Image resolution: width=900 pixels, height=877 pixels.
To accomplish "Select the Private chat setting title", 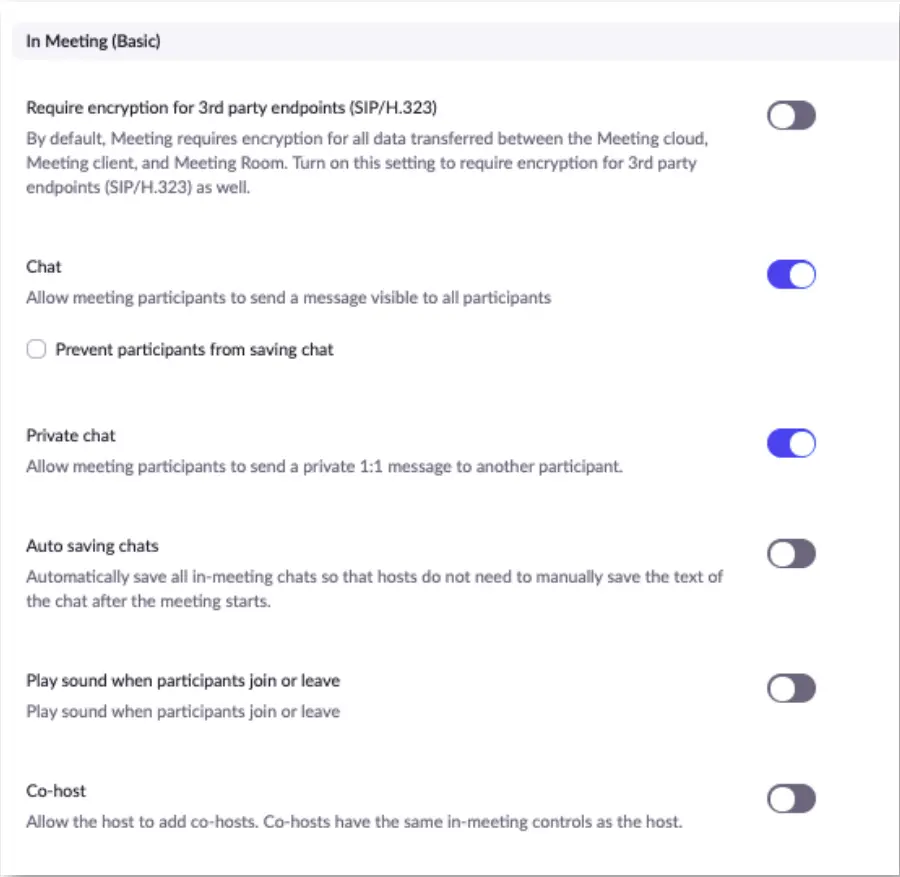I will [71, 436].
